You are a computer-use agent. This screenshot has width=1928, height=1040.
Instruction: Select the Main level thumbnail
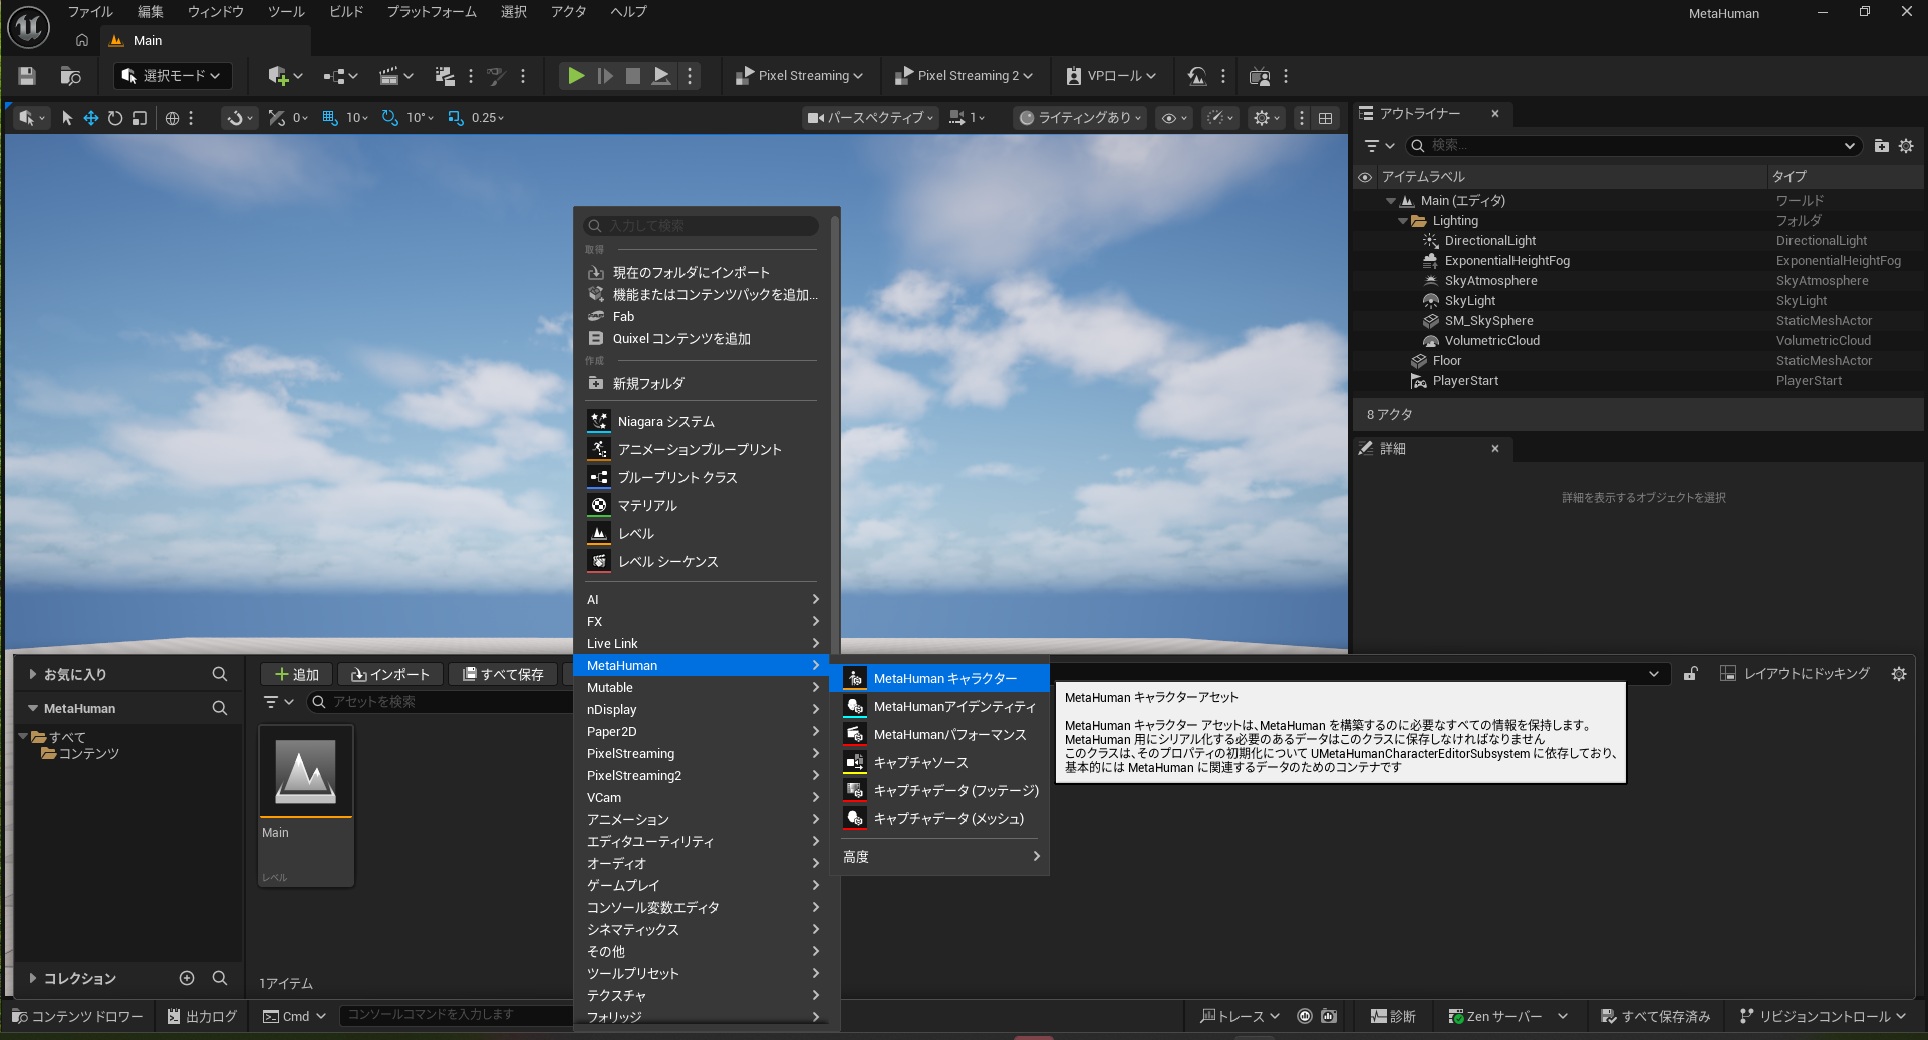coord(305,772)
